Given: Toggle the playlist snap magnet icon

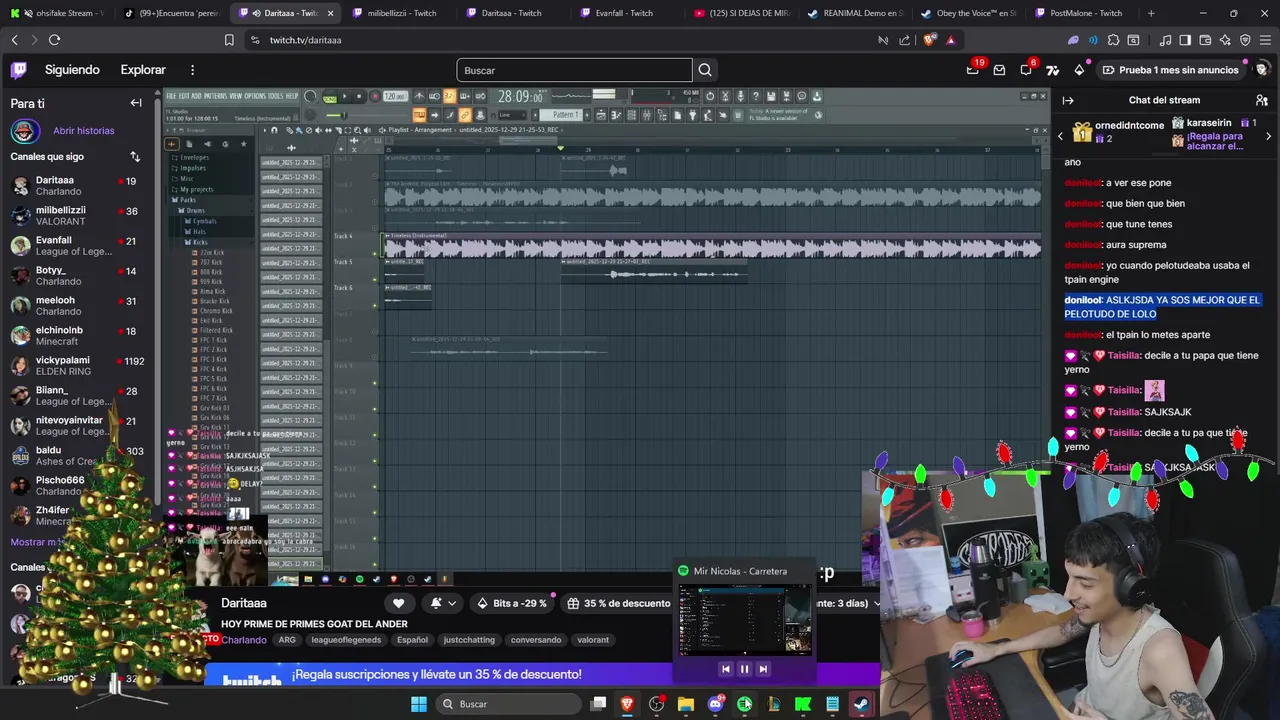Looking at the screenshot, I should pos(274,130).
